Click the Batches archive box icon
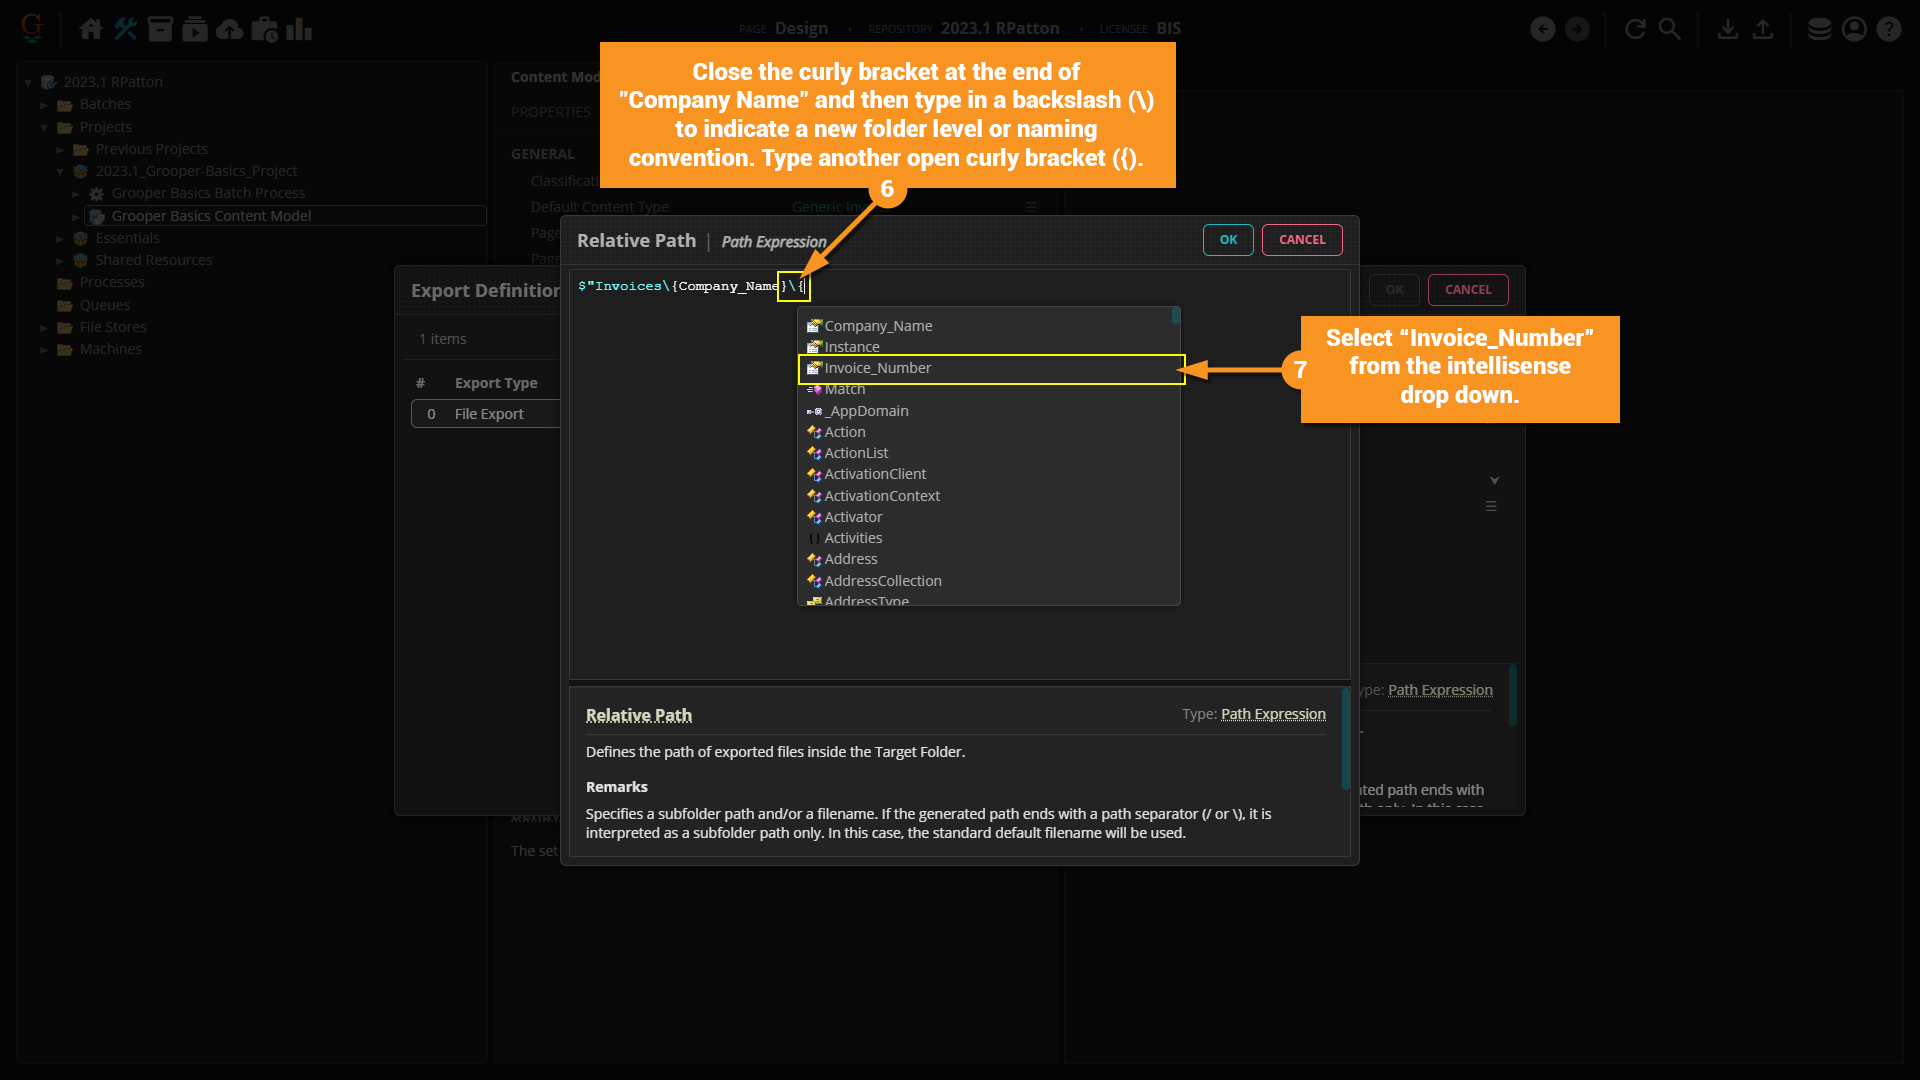Viewport: 1920px width, 1080px height. tap(160, 29)
